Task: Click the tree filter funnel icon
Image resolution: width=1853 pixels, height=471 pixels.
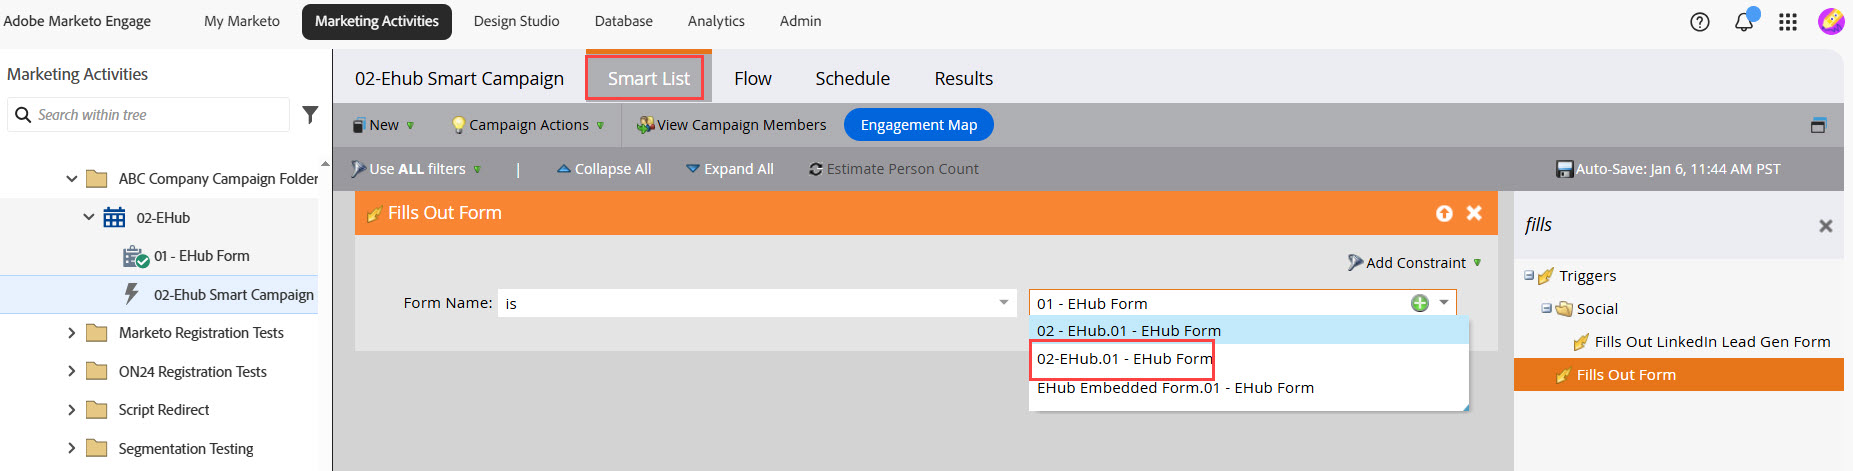Action: click(310, 115)
